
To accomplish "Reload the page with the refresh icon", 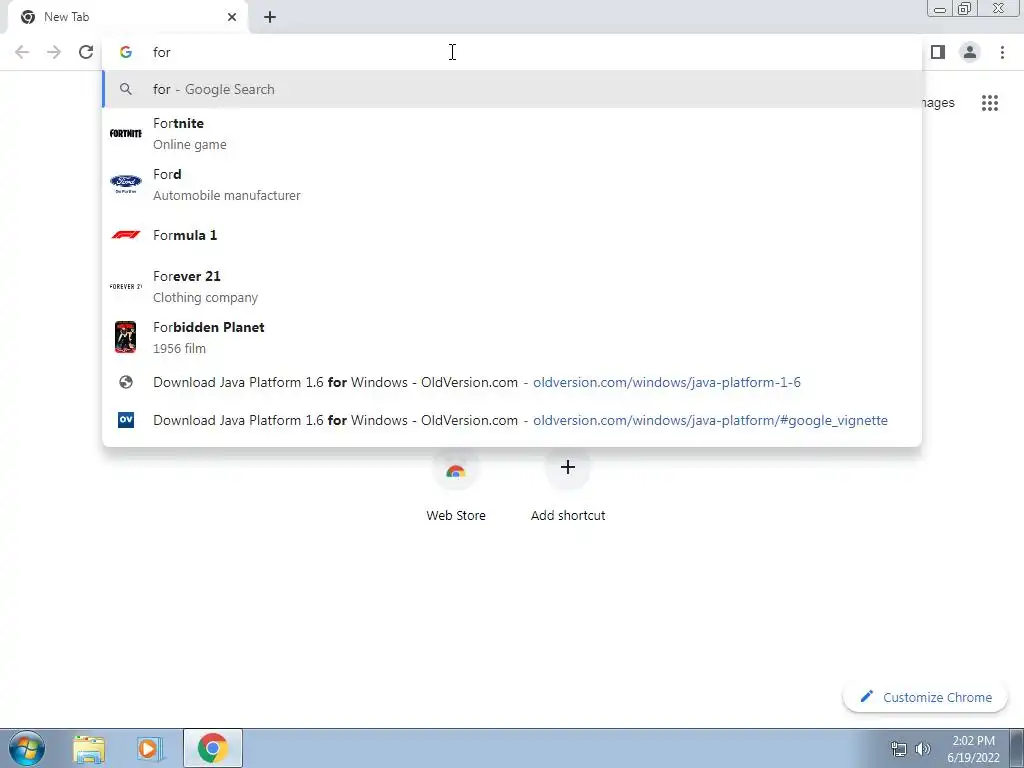I will point(86,52).
